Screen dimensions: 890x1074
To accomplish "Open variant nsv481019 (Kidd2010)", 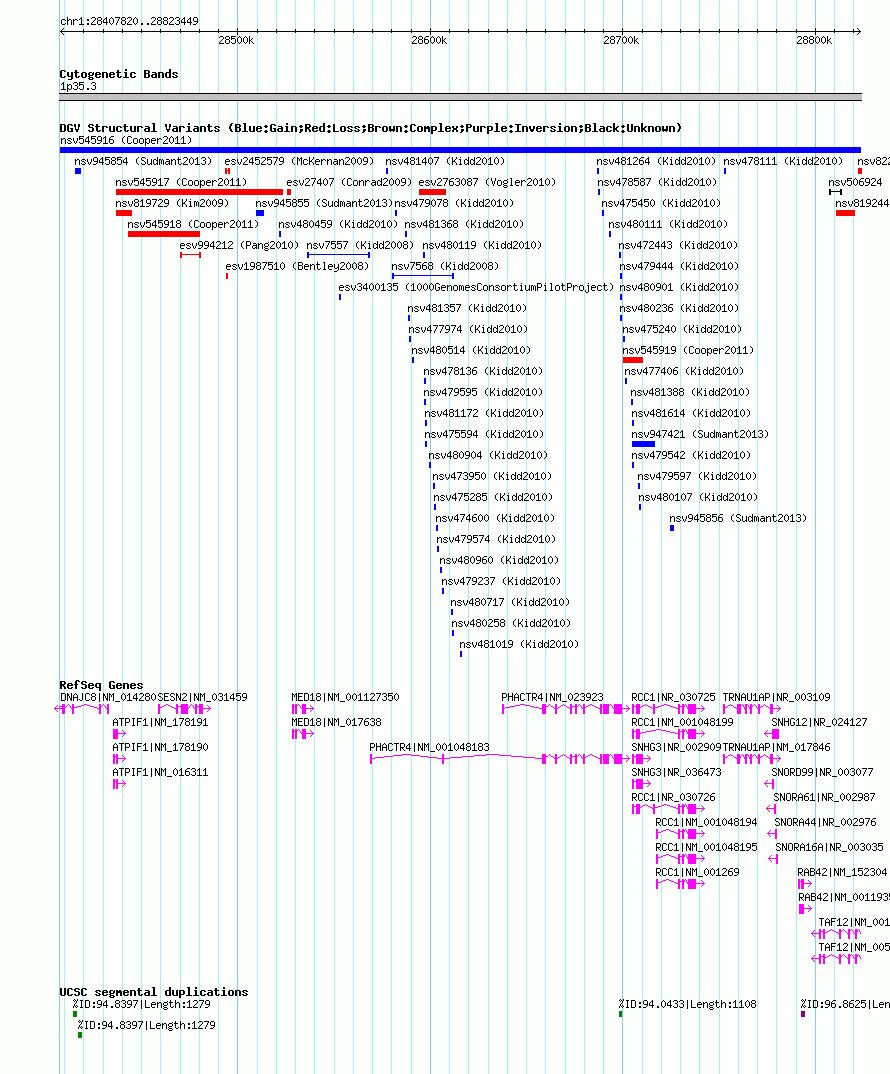I will point(519,645).
